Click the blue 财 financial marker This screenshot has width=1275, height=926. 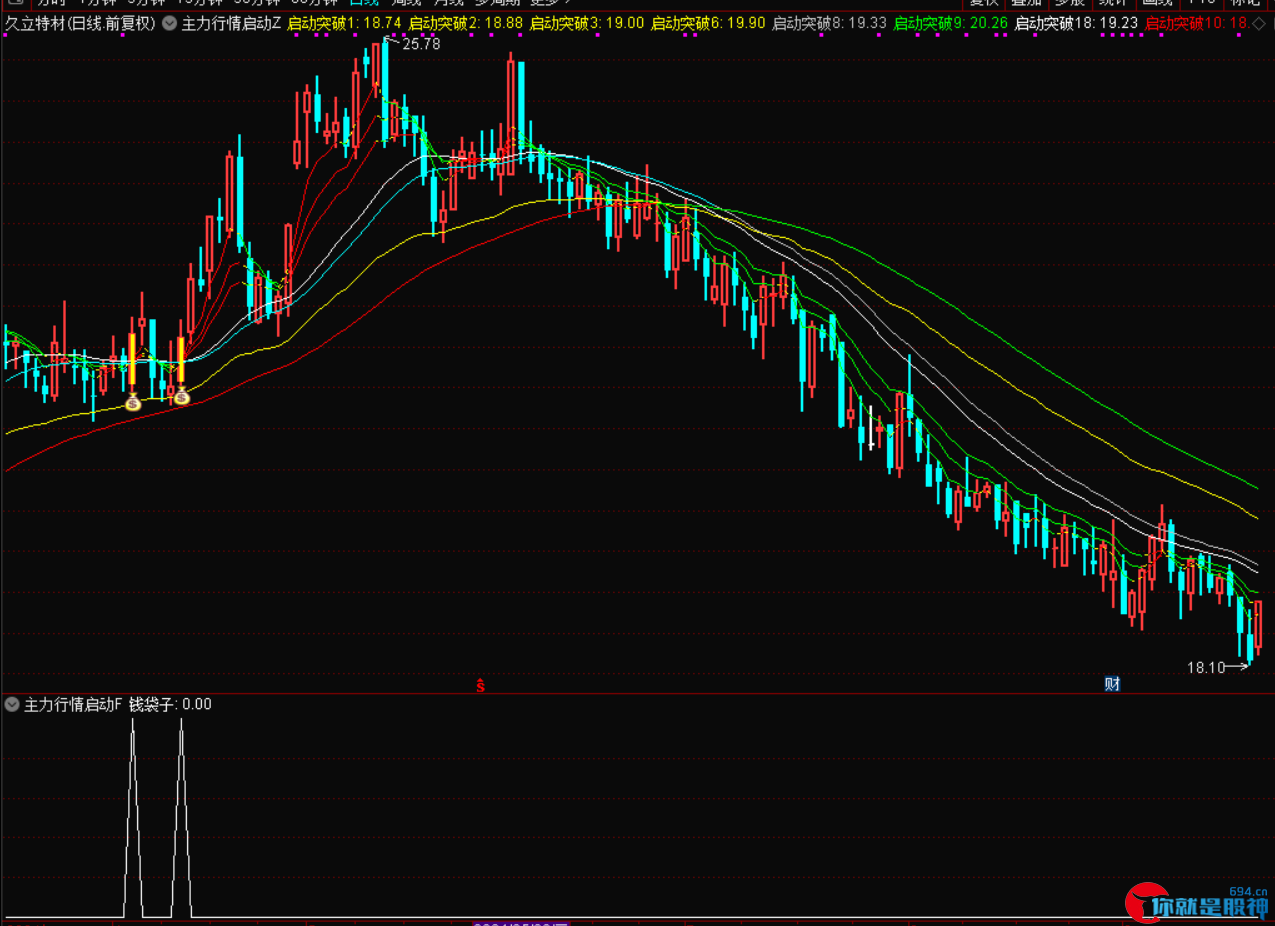click(x=1112, y=684)
